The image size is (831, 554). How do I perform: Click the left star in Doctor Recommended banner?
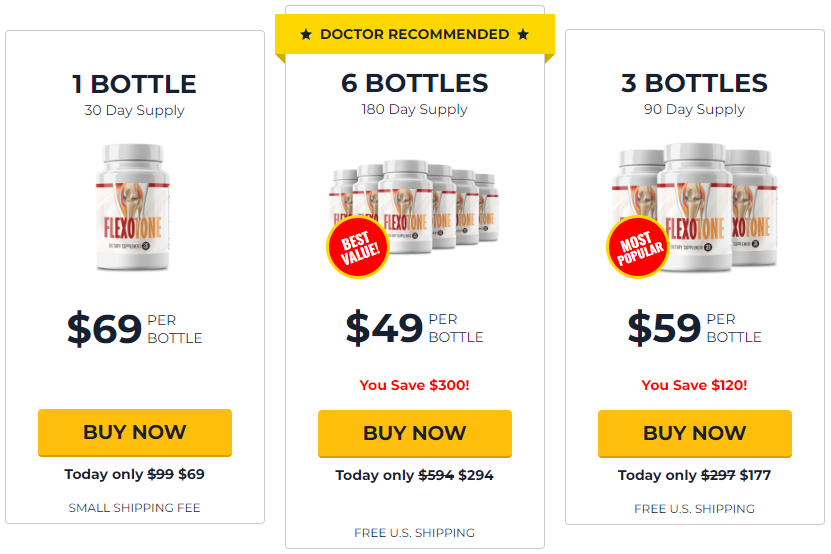(306, 35)
